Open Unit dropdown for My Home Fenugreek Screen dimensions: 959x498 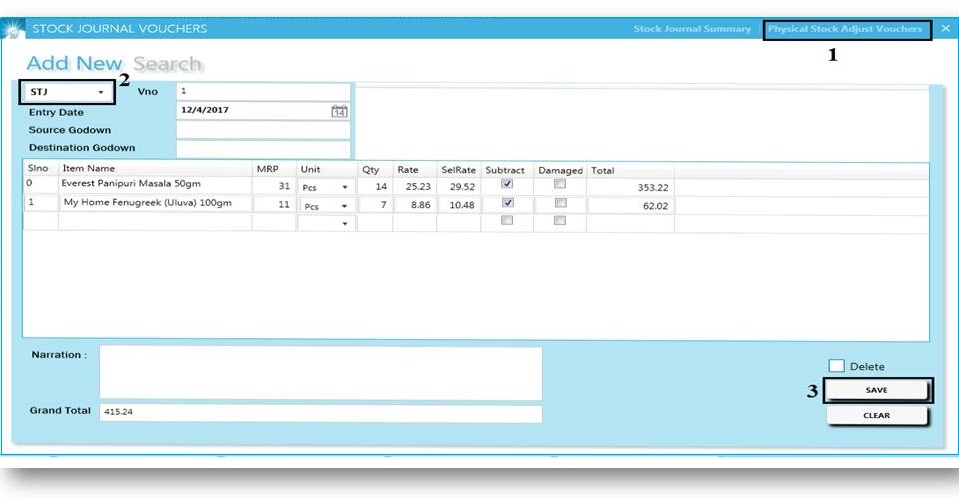point(344,206)
